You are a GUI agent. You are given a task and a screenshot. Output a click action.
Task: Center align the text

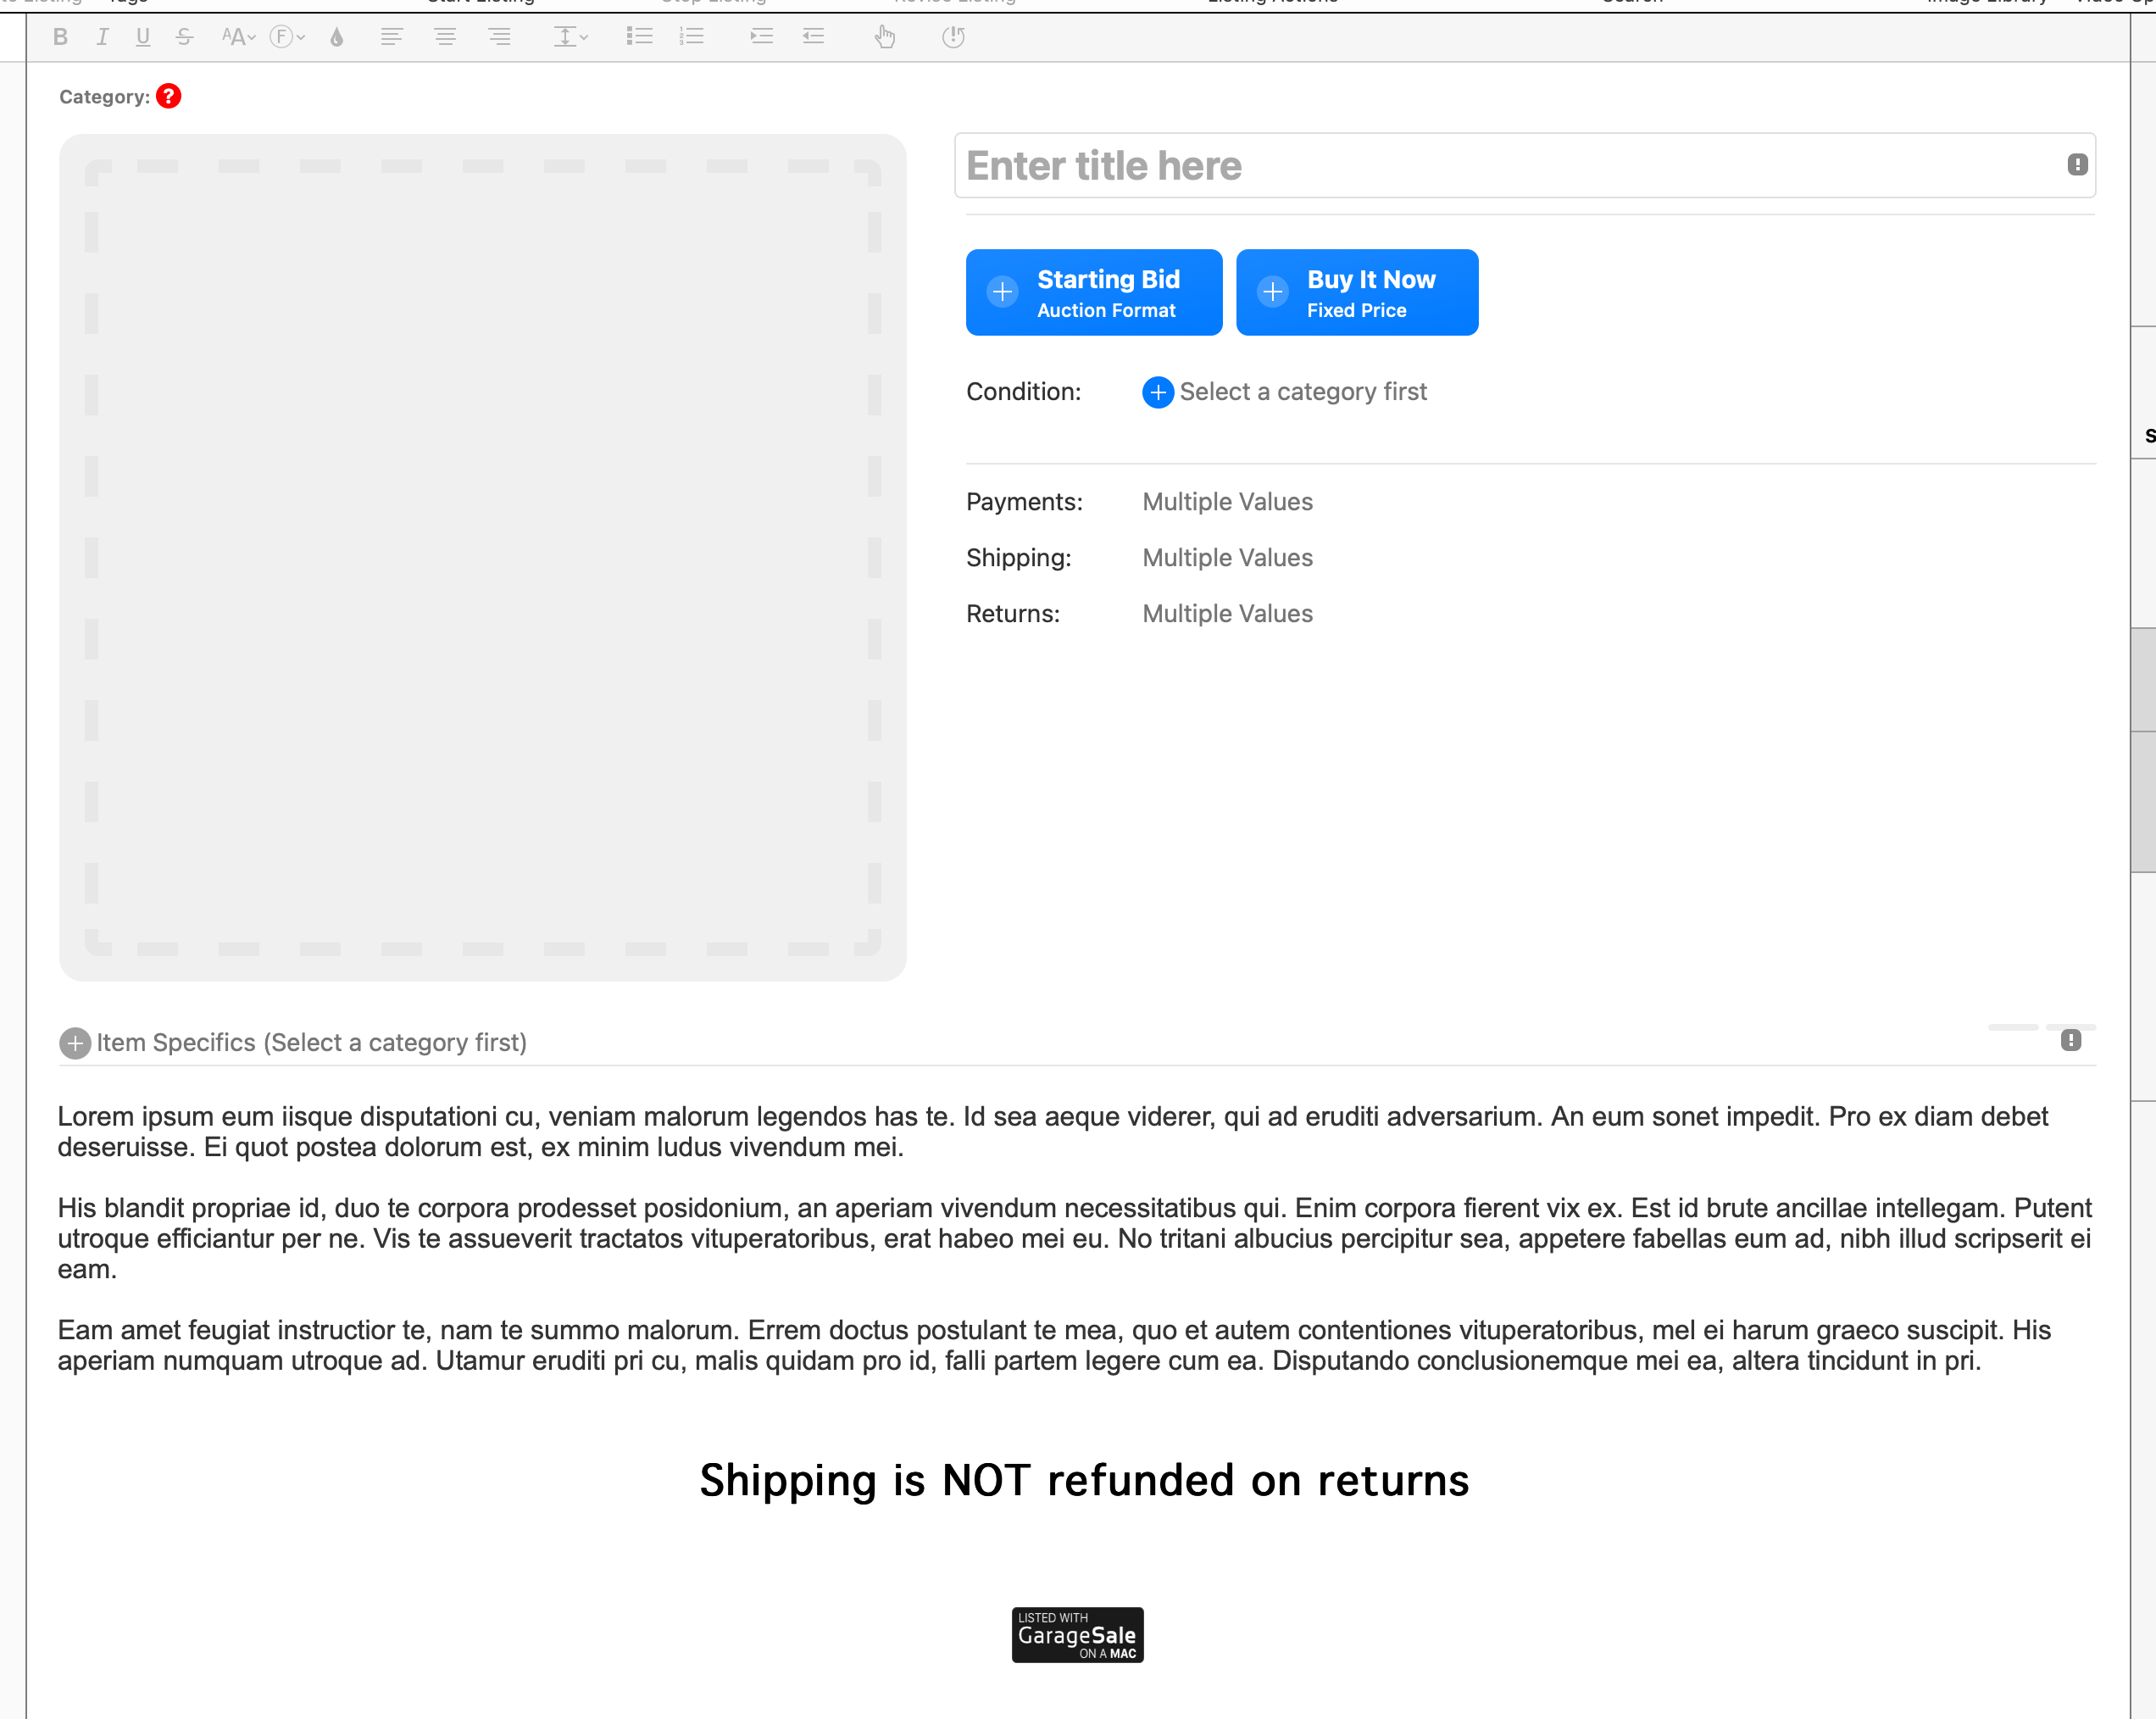click(x=445, y=37)
